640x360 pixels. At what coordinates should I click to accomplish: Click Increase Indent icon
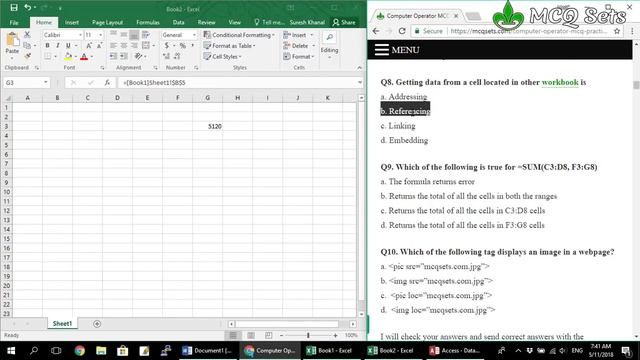124,56
